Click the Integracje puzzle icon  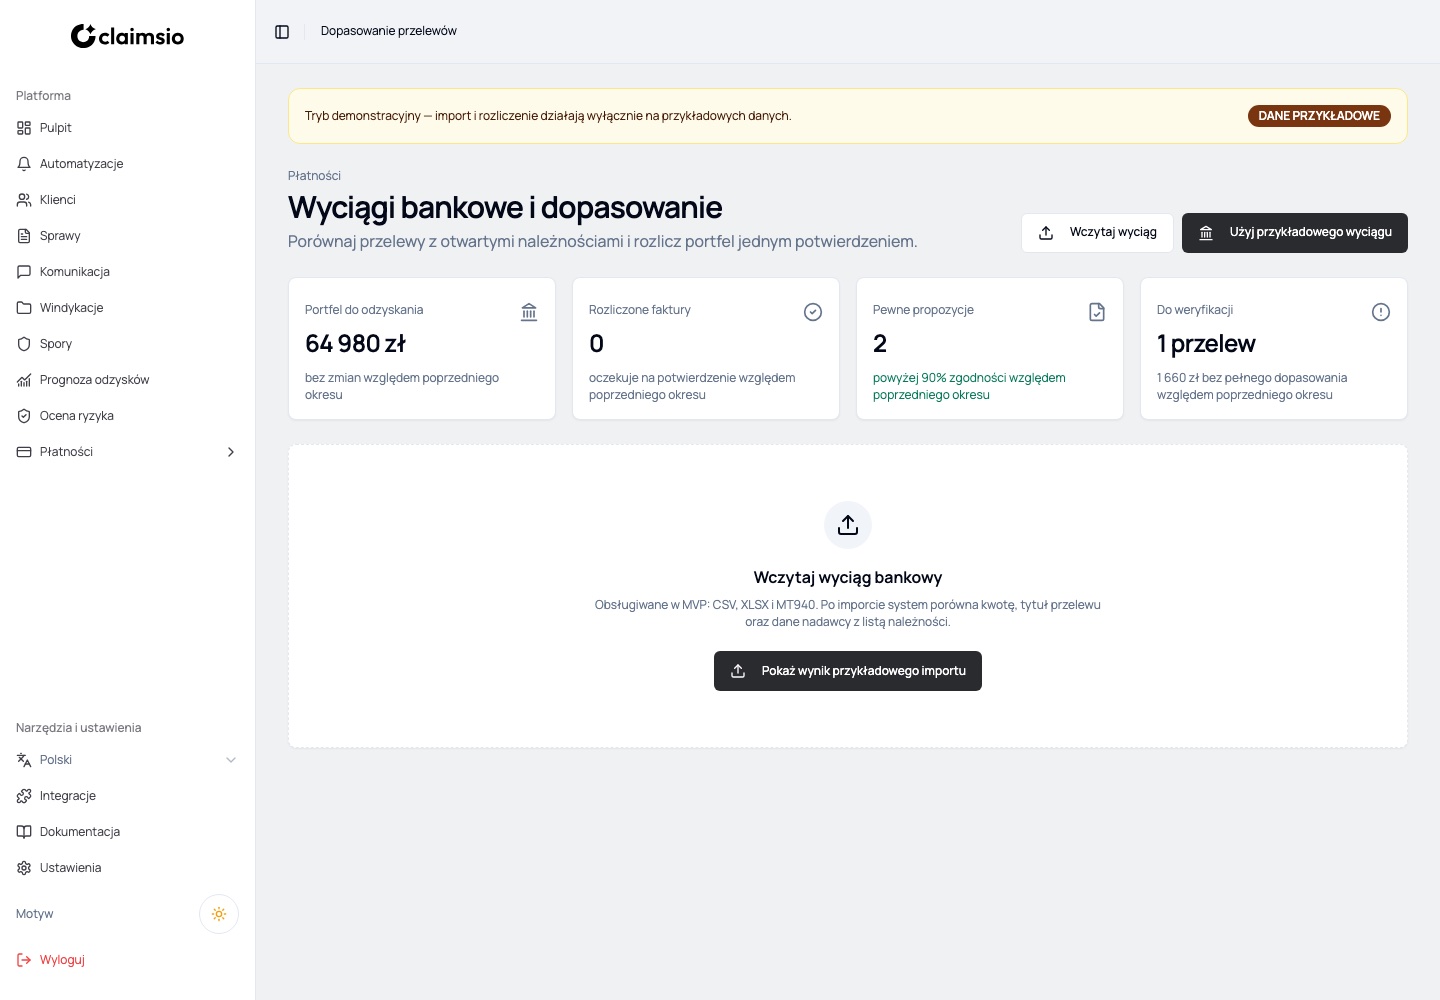[24, 796]
